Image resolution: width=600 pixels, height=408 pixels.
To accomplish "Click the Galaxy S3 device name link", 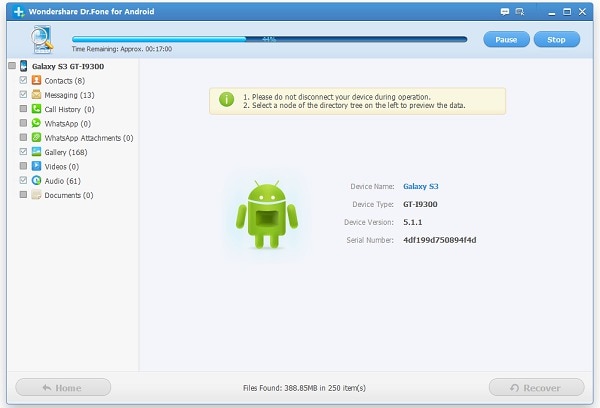I will click(x=421, y=186).
